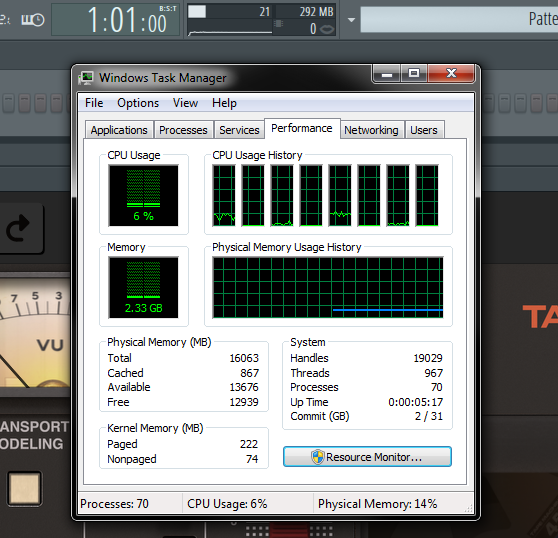Click the Memory 2.33 GB meter
558x538 pixels.
point(143,287)
